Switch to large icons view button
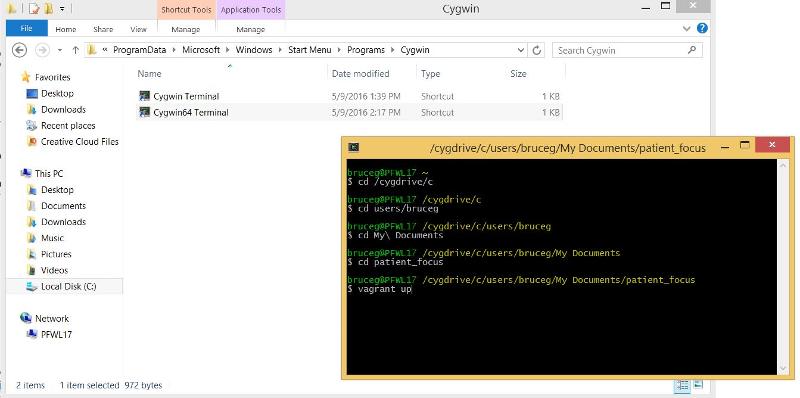The image size is (800, 398). 697,385
